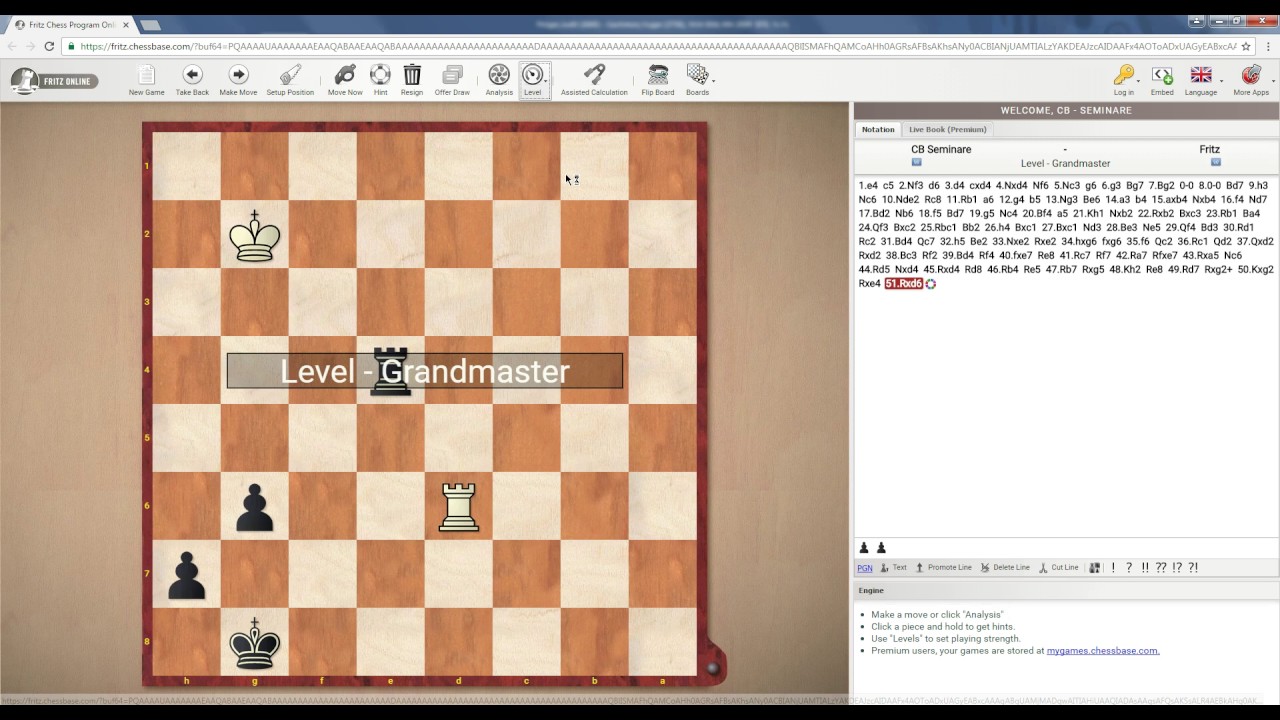Click the Log in key icon
The width and height of the screenshot is (1280, 720).
1124,75
